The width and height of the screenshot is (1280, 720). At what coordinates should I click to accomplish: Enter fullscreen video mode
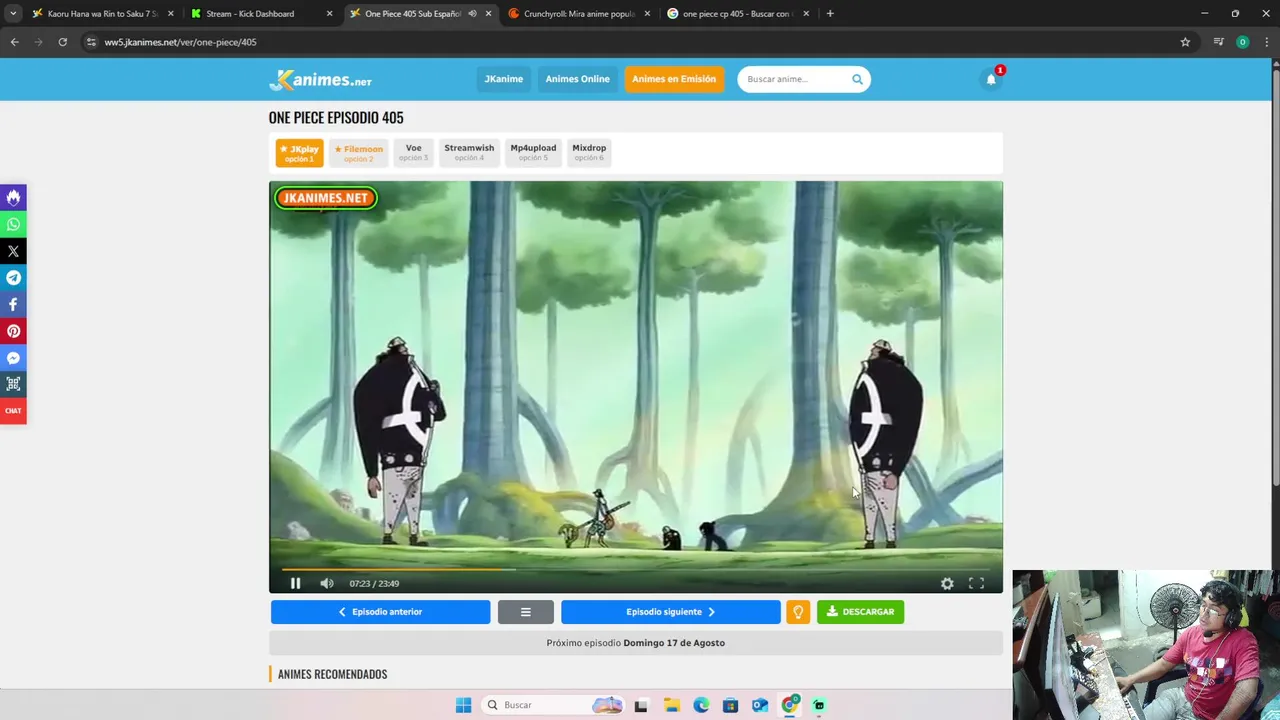(x=976, y=583)
